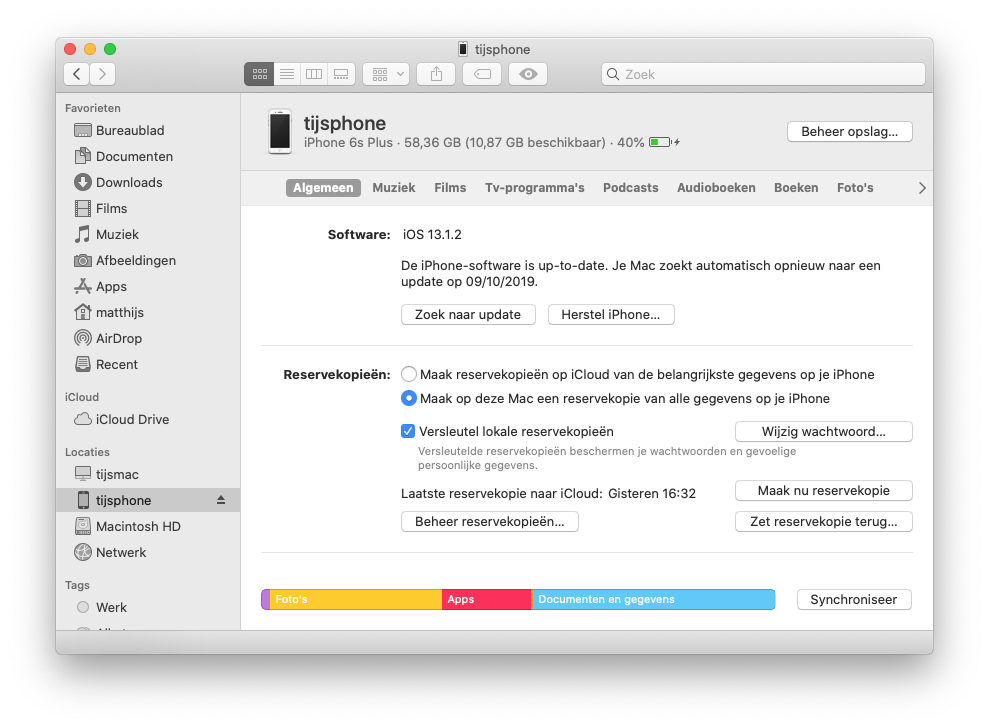Select backup to this Mac radio option
Image resolution: width=989 pixels, height=728 pixels.
pos(409,398)
